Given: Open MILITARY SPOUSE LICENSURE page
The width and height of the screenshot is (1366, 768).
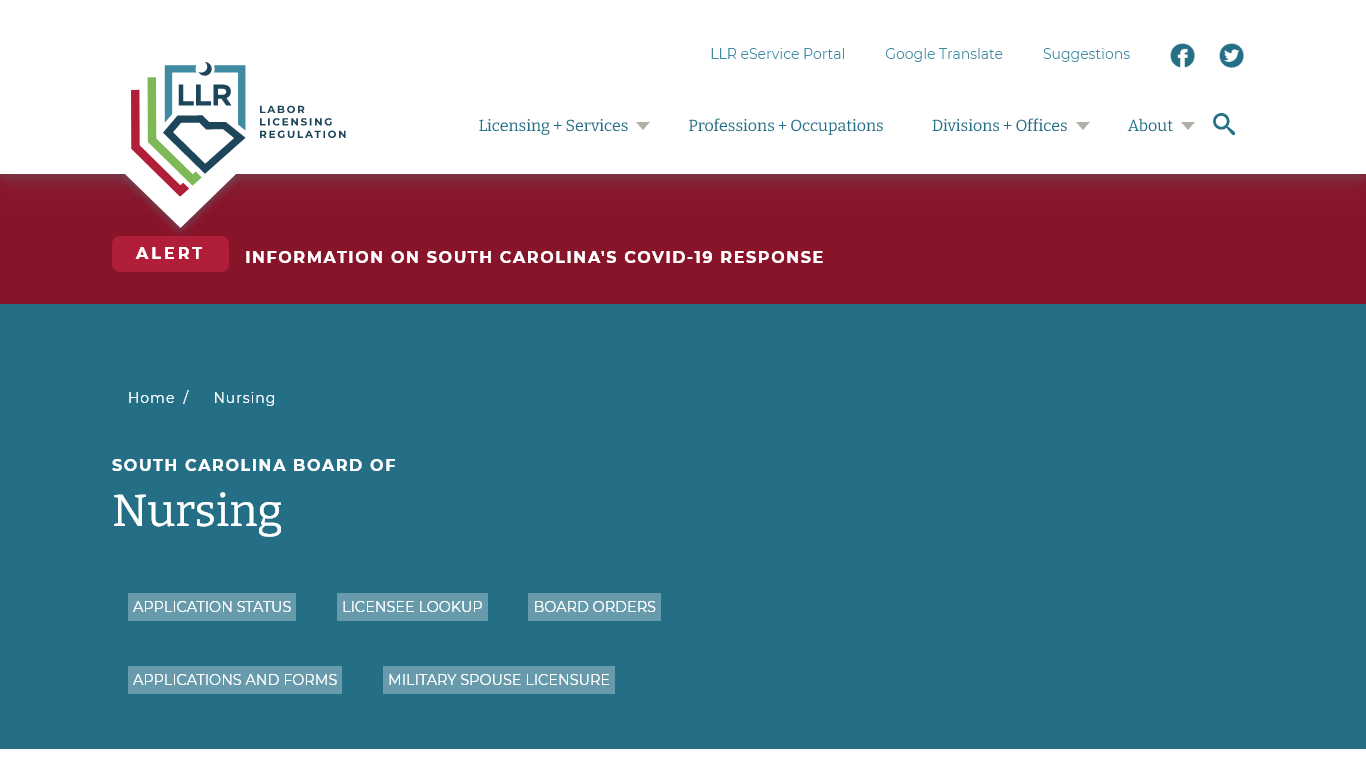Looking at the screenshot, I should tap(498, 679).
